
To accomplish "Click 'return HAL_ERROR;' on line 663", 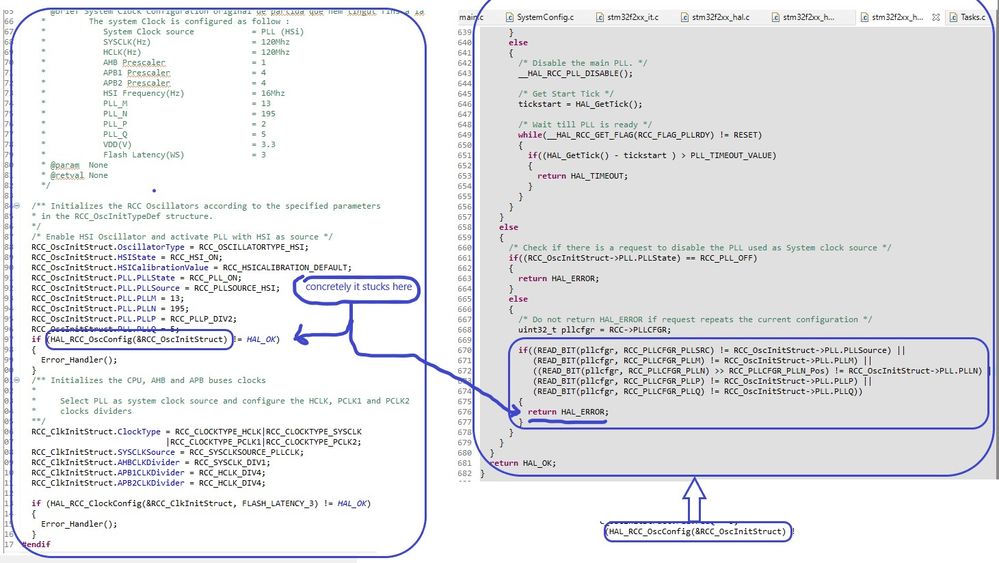I will pos(558,278).
